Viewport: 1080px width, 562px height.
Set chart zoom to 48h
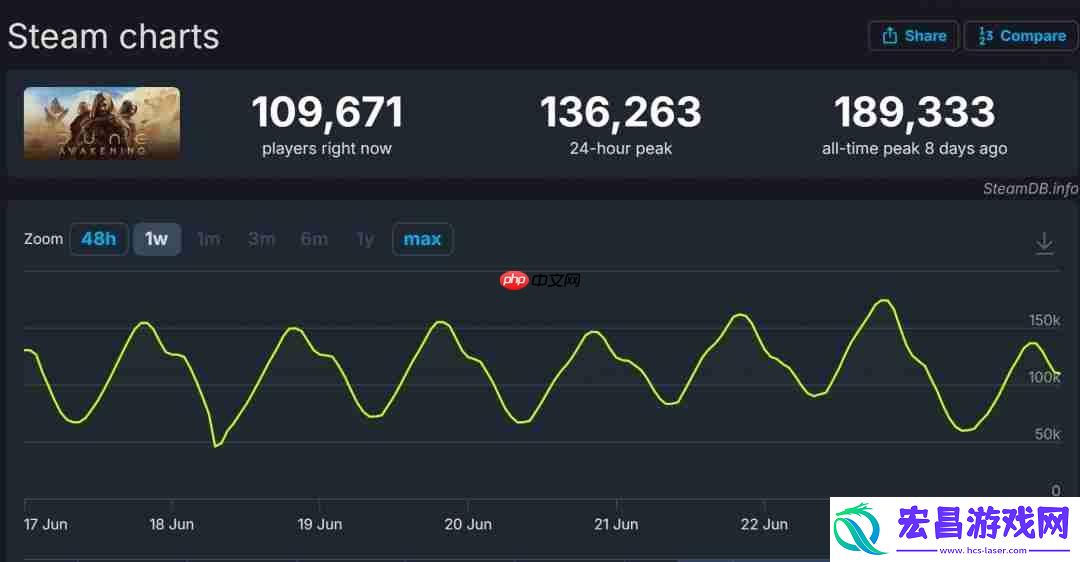coord(98,239)
